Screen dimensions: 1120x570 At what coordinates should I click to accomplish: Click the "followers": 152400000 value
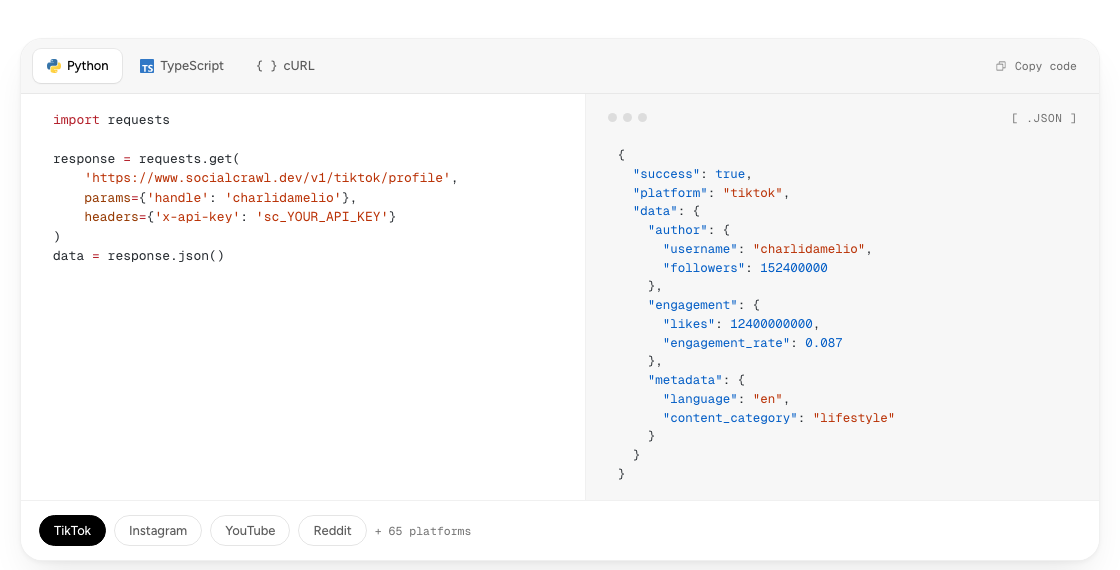pyautogui.click(x=794, y=268)
